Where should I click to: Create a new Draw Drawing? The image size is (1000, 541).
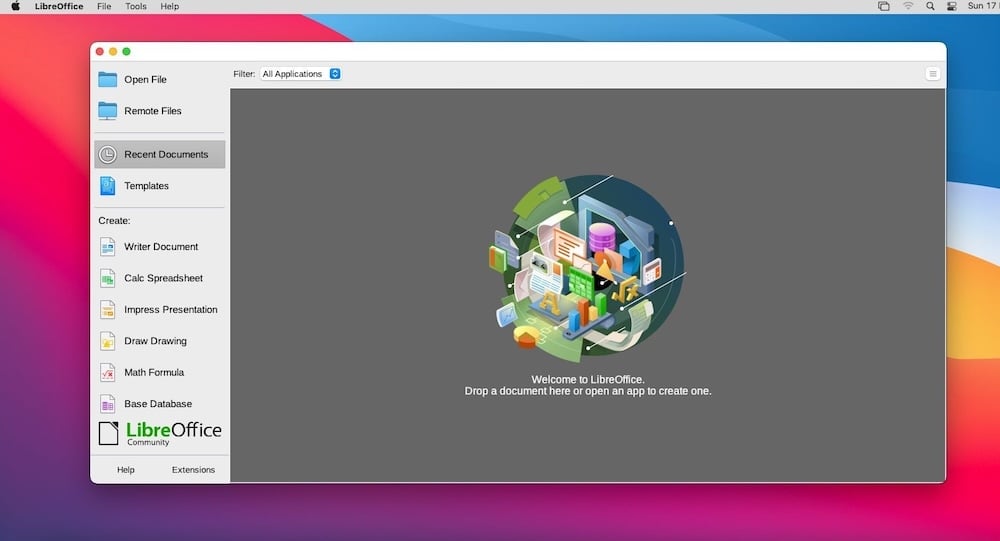(x=159, y=341)
